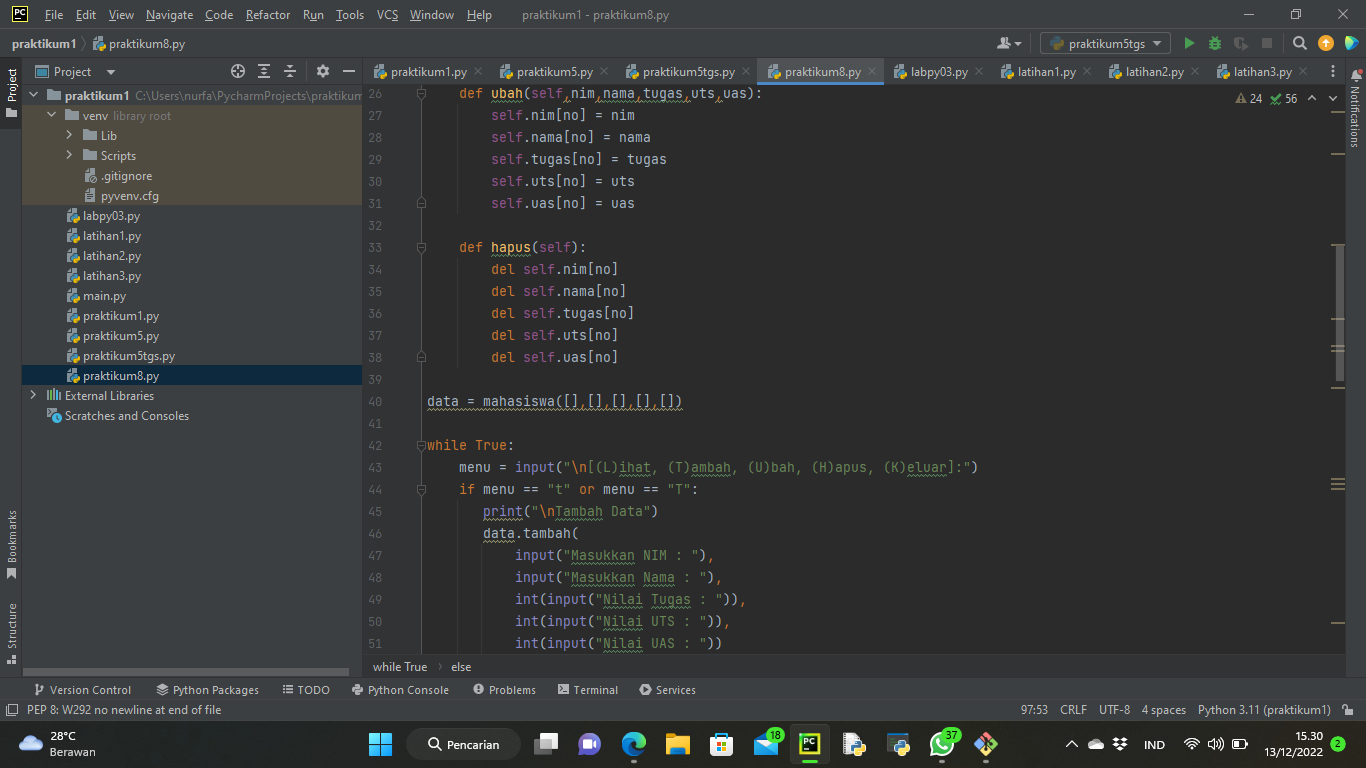Open the VCS menu
Screen dimensions: 1366x768
click(387, 15)
